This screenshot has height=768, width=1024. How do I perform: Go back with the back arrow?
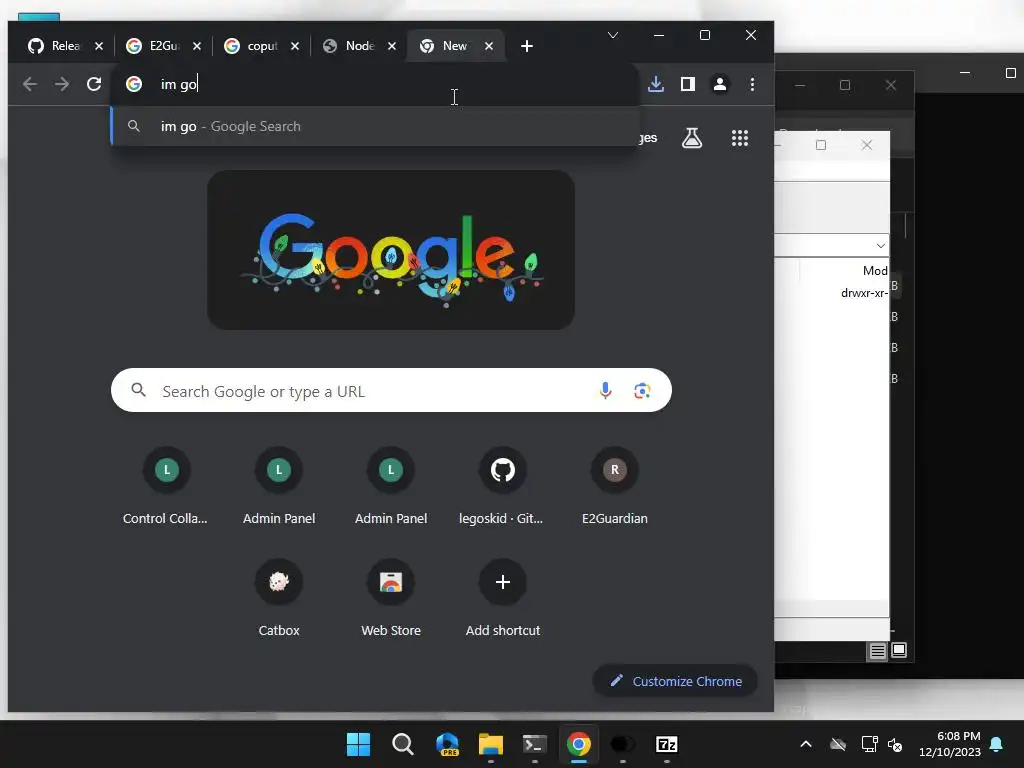coord(29,84)
